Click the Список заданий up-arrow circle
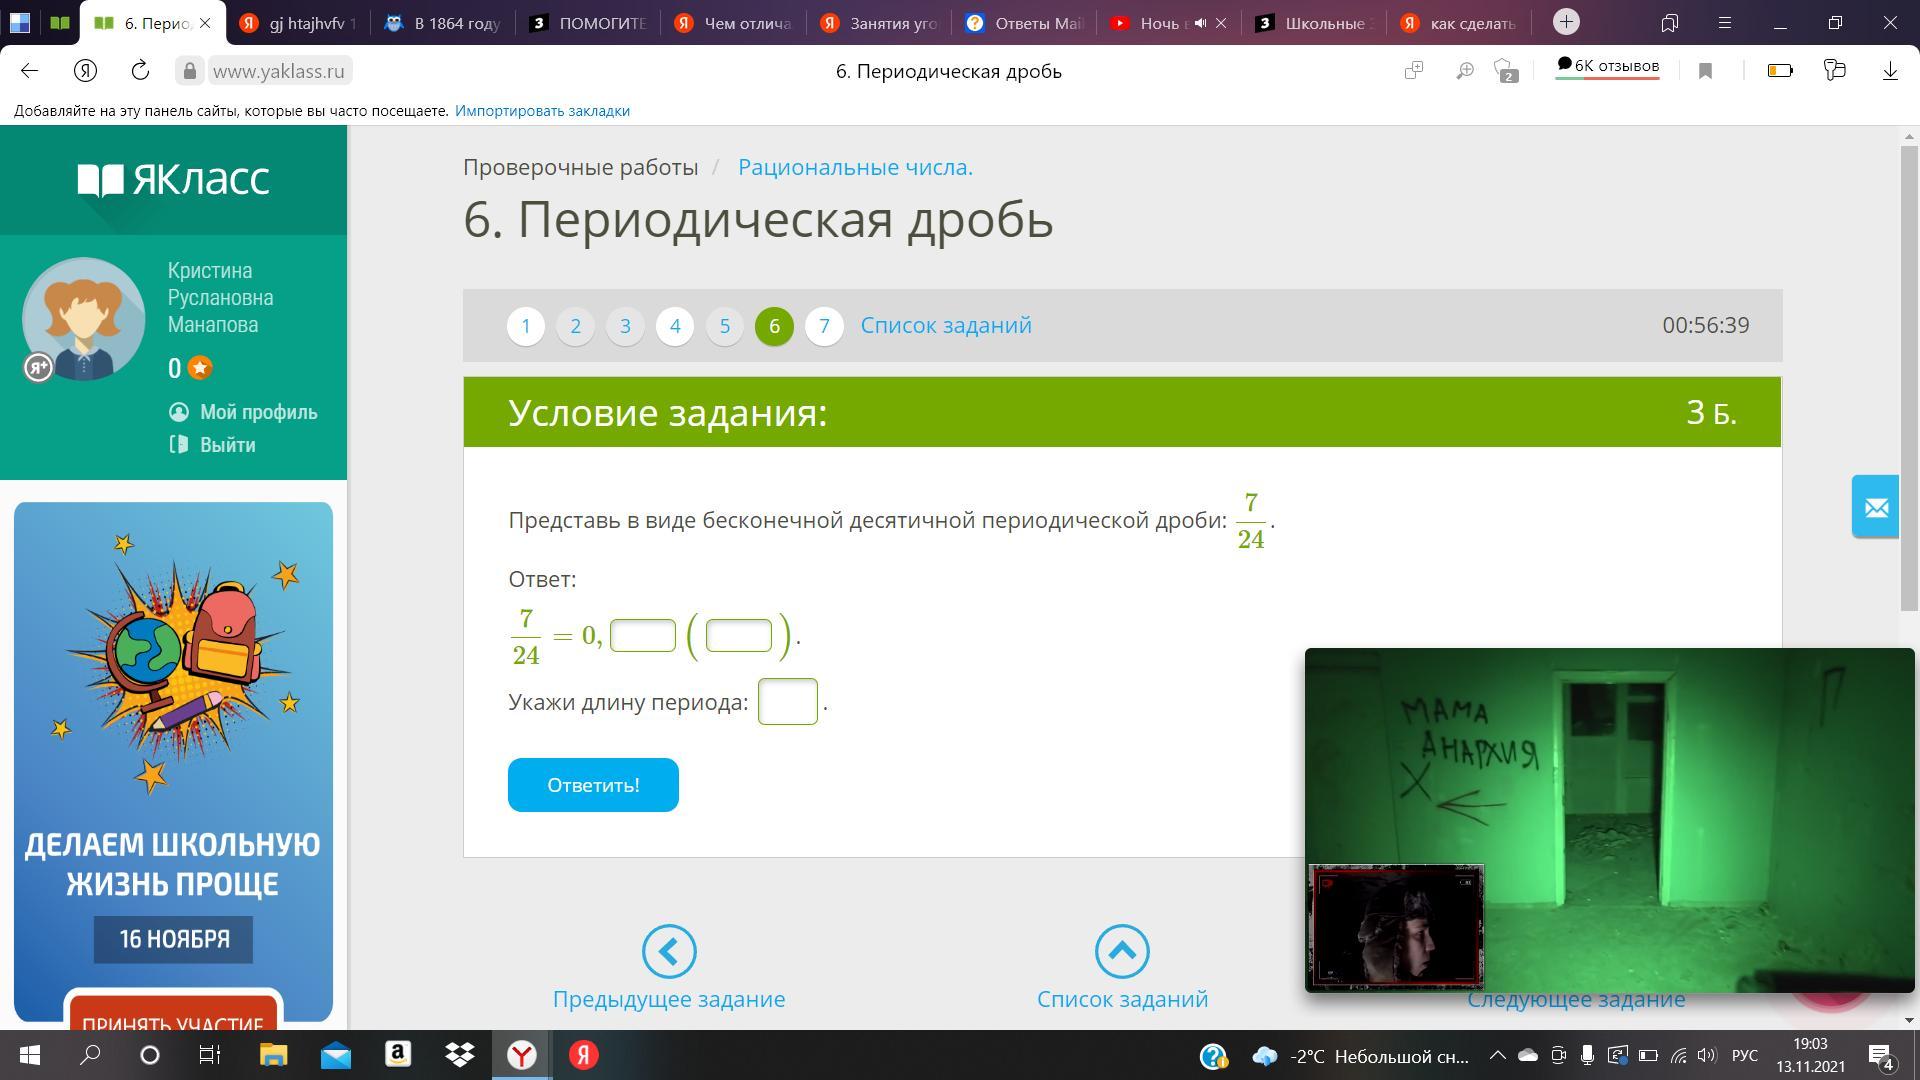This screenshot has height=1080, width=1920. coord(1122,951)
